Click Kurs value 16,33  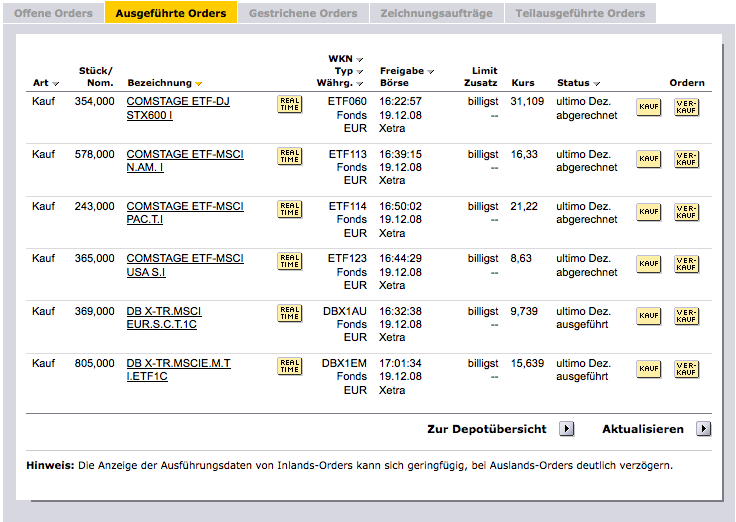[524, 154]
